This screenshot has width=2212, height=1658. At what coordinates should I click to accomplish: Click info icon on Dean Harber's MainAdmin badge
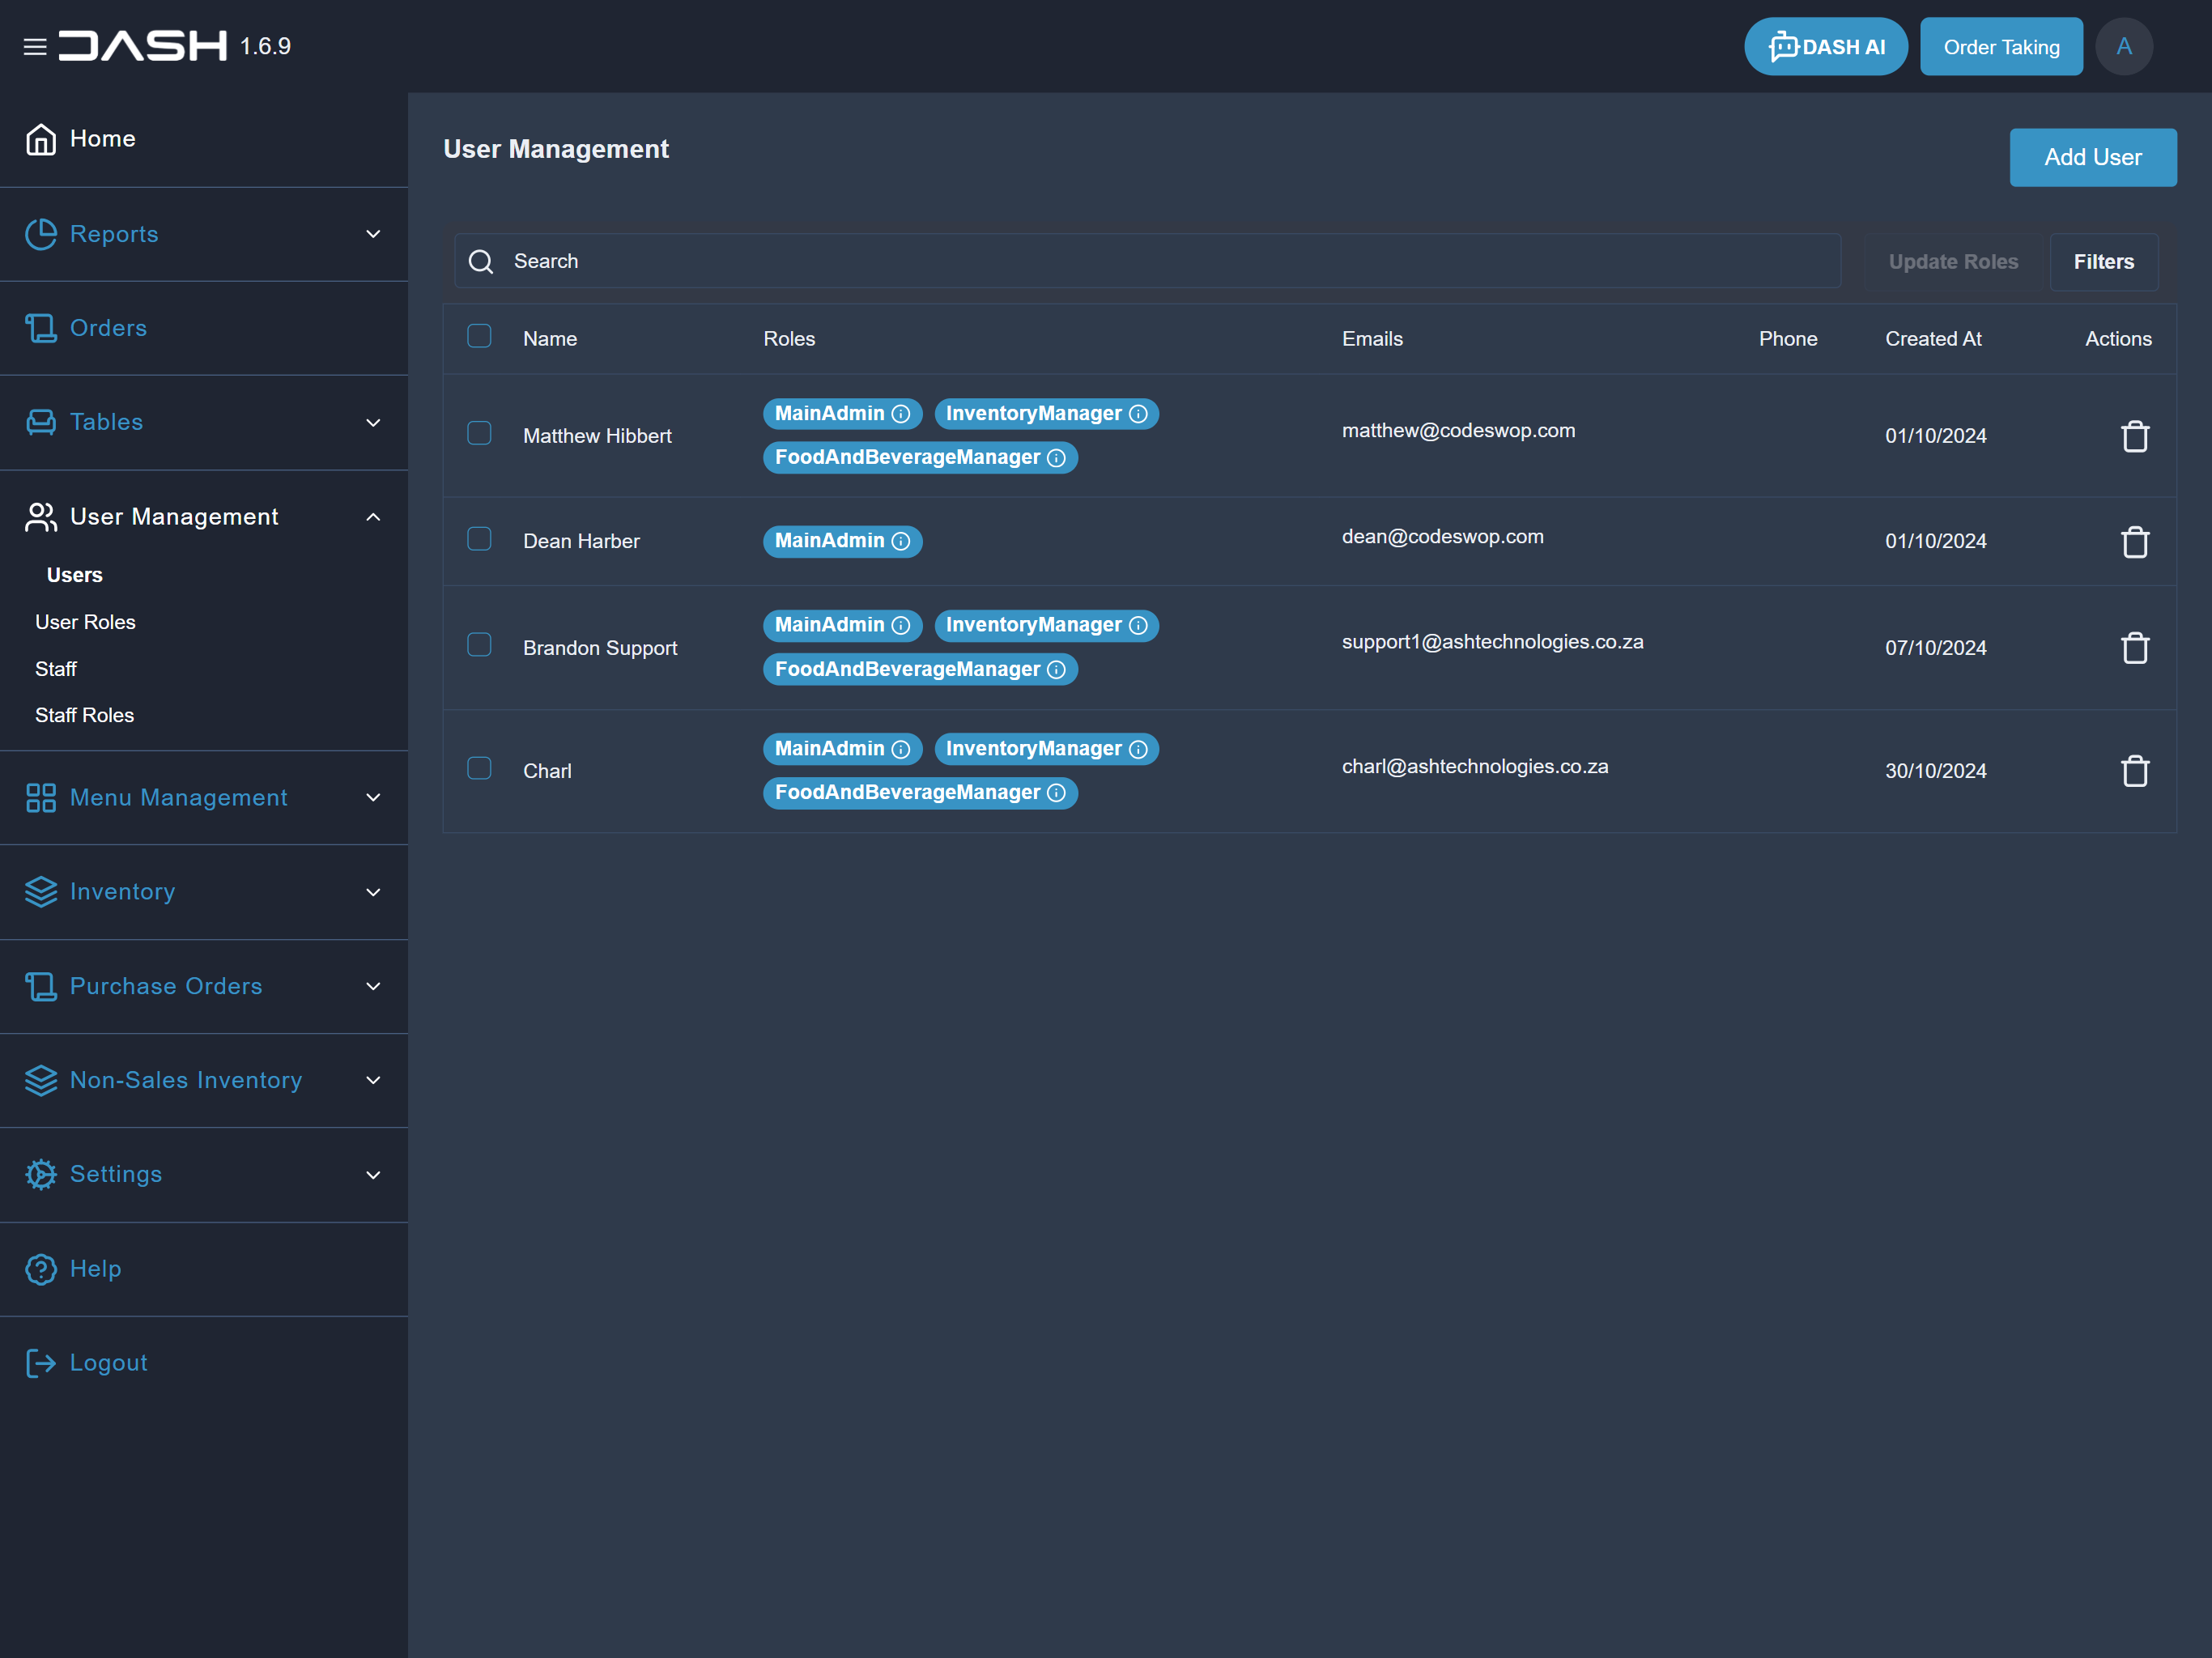pyautogui.click(x=901, y=541)
